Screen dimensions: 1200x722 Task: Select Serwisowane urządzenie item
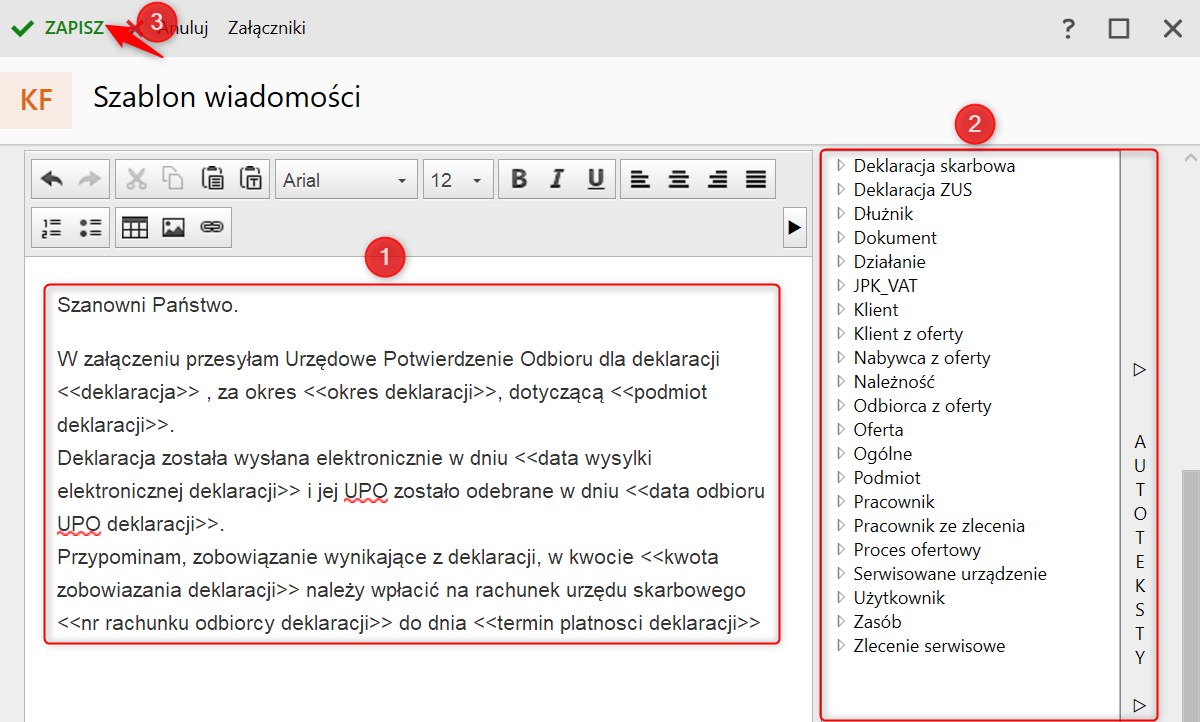point(950,574)
